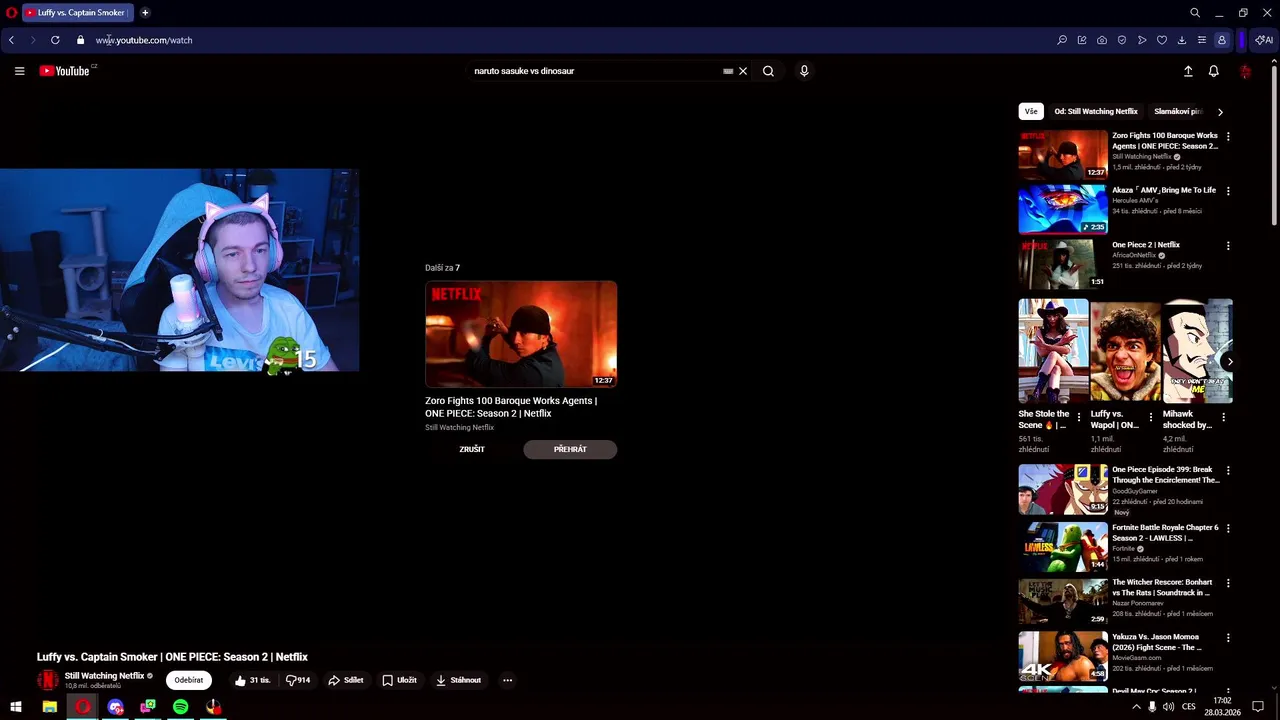This screenshot has height=720, width=1280.
Task: Open the Opera menu logo
Action: click(x=12, y=13)
